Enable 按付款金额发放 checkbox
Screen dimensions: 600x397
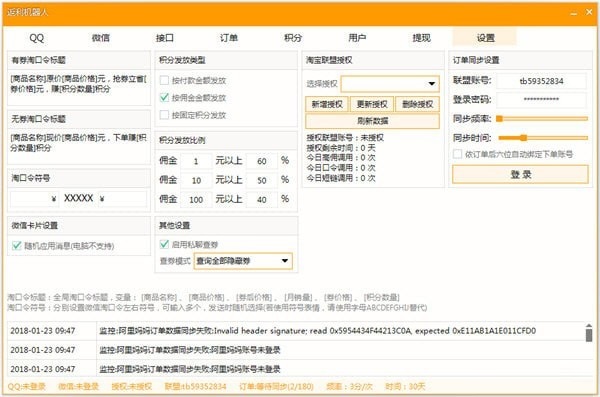coord(164,80)
